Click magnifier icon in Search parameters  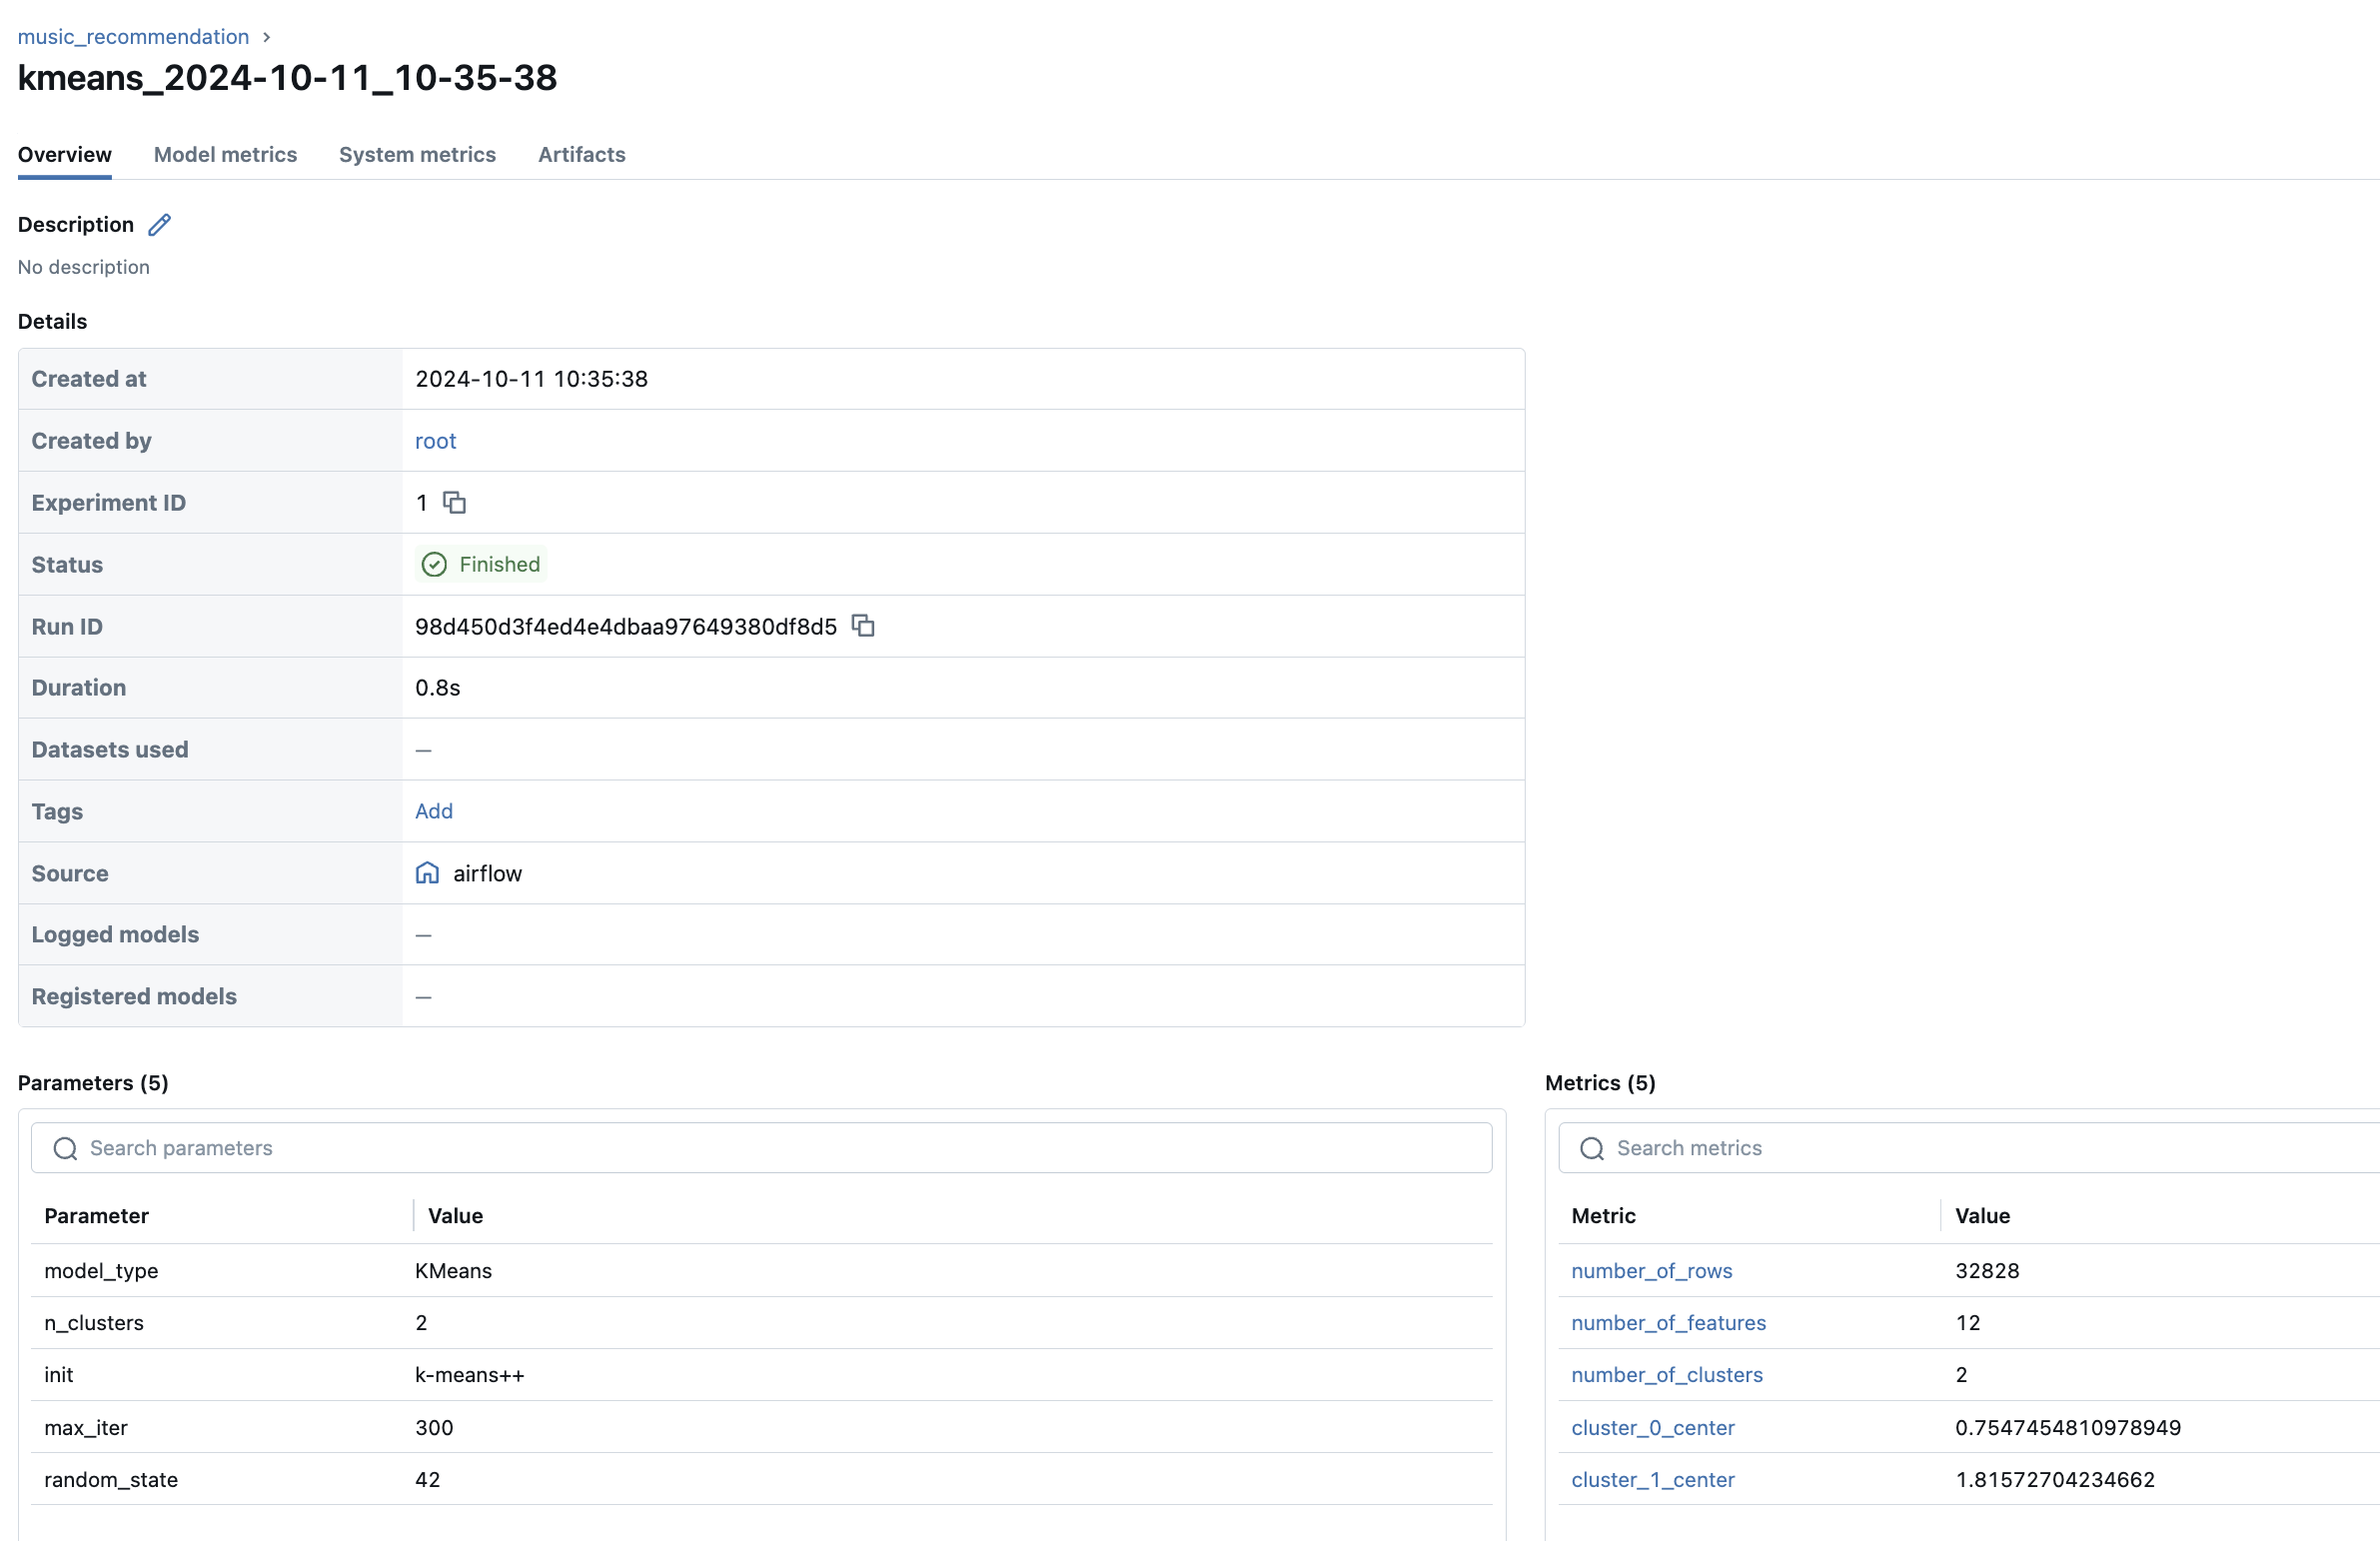point(65,1148)
